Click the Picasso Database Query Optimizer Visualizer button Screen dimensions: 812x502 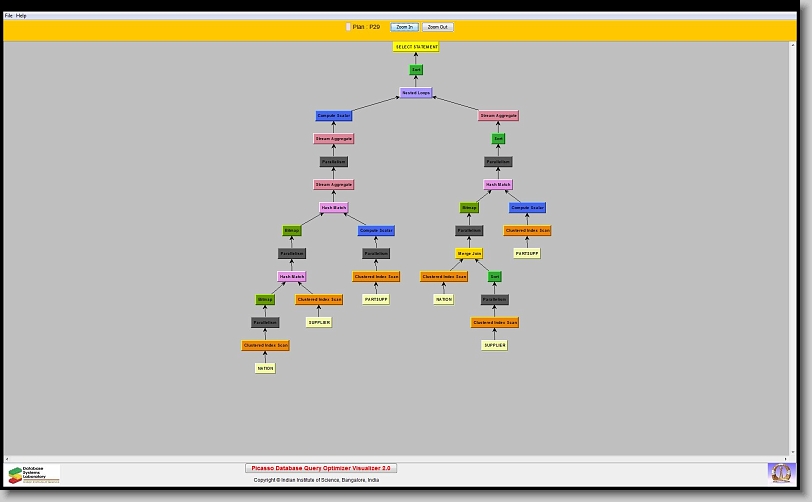pyautogui.click(x=321, y=467)
